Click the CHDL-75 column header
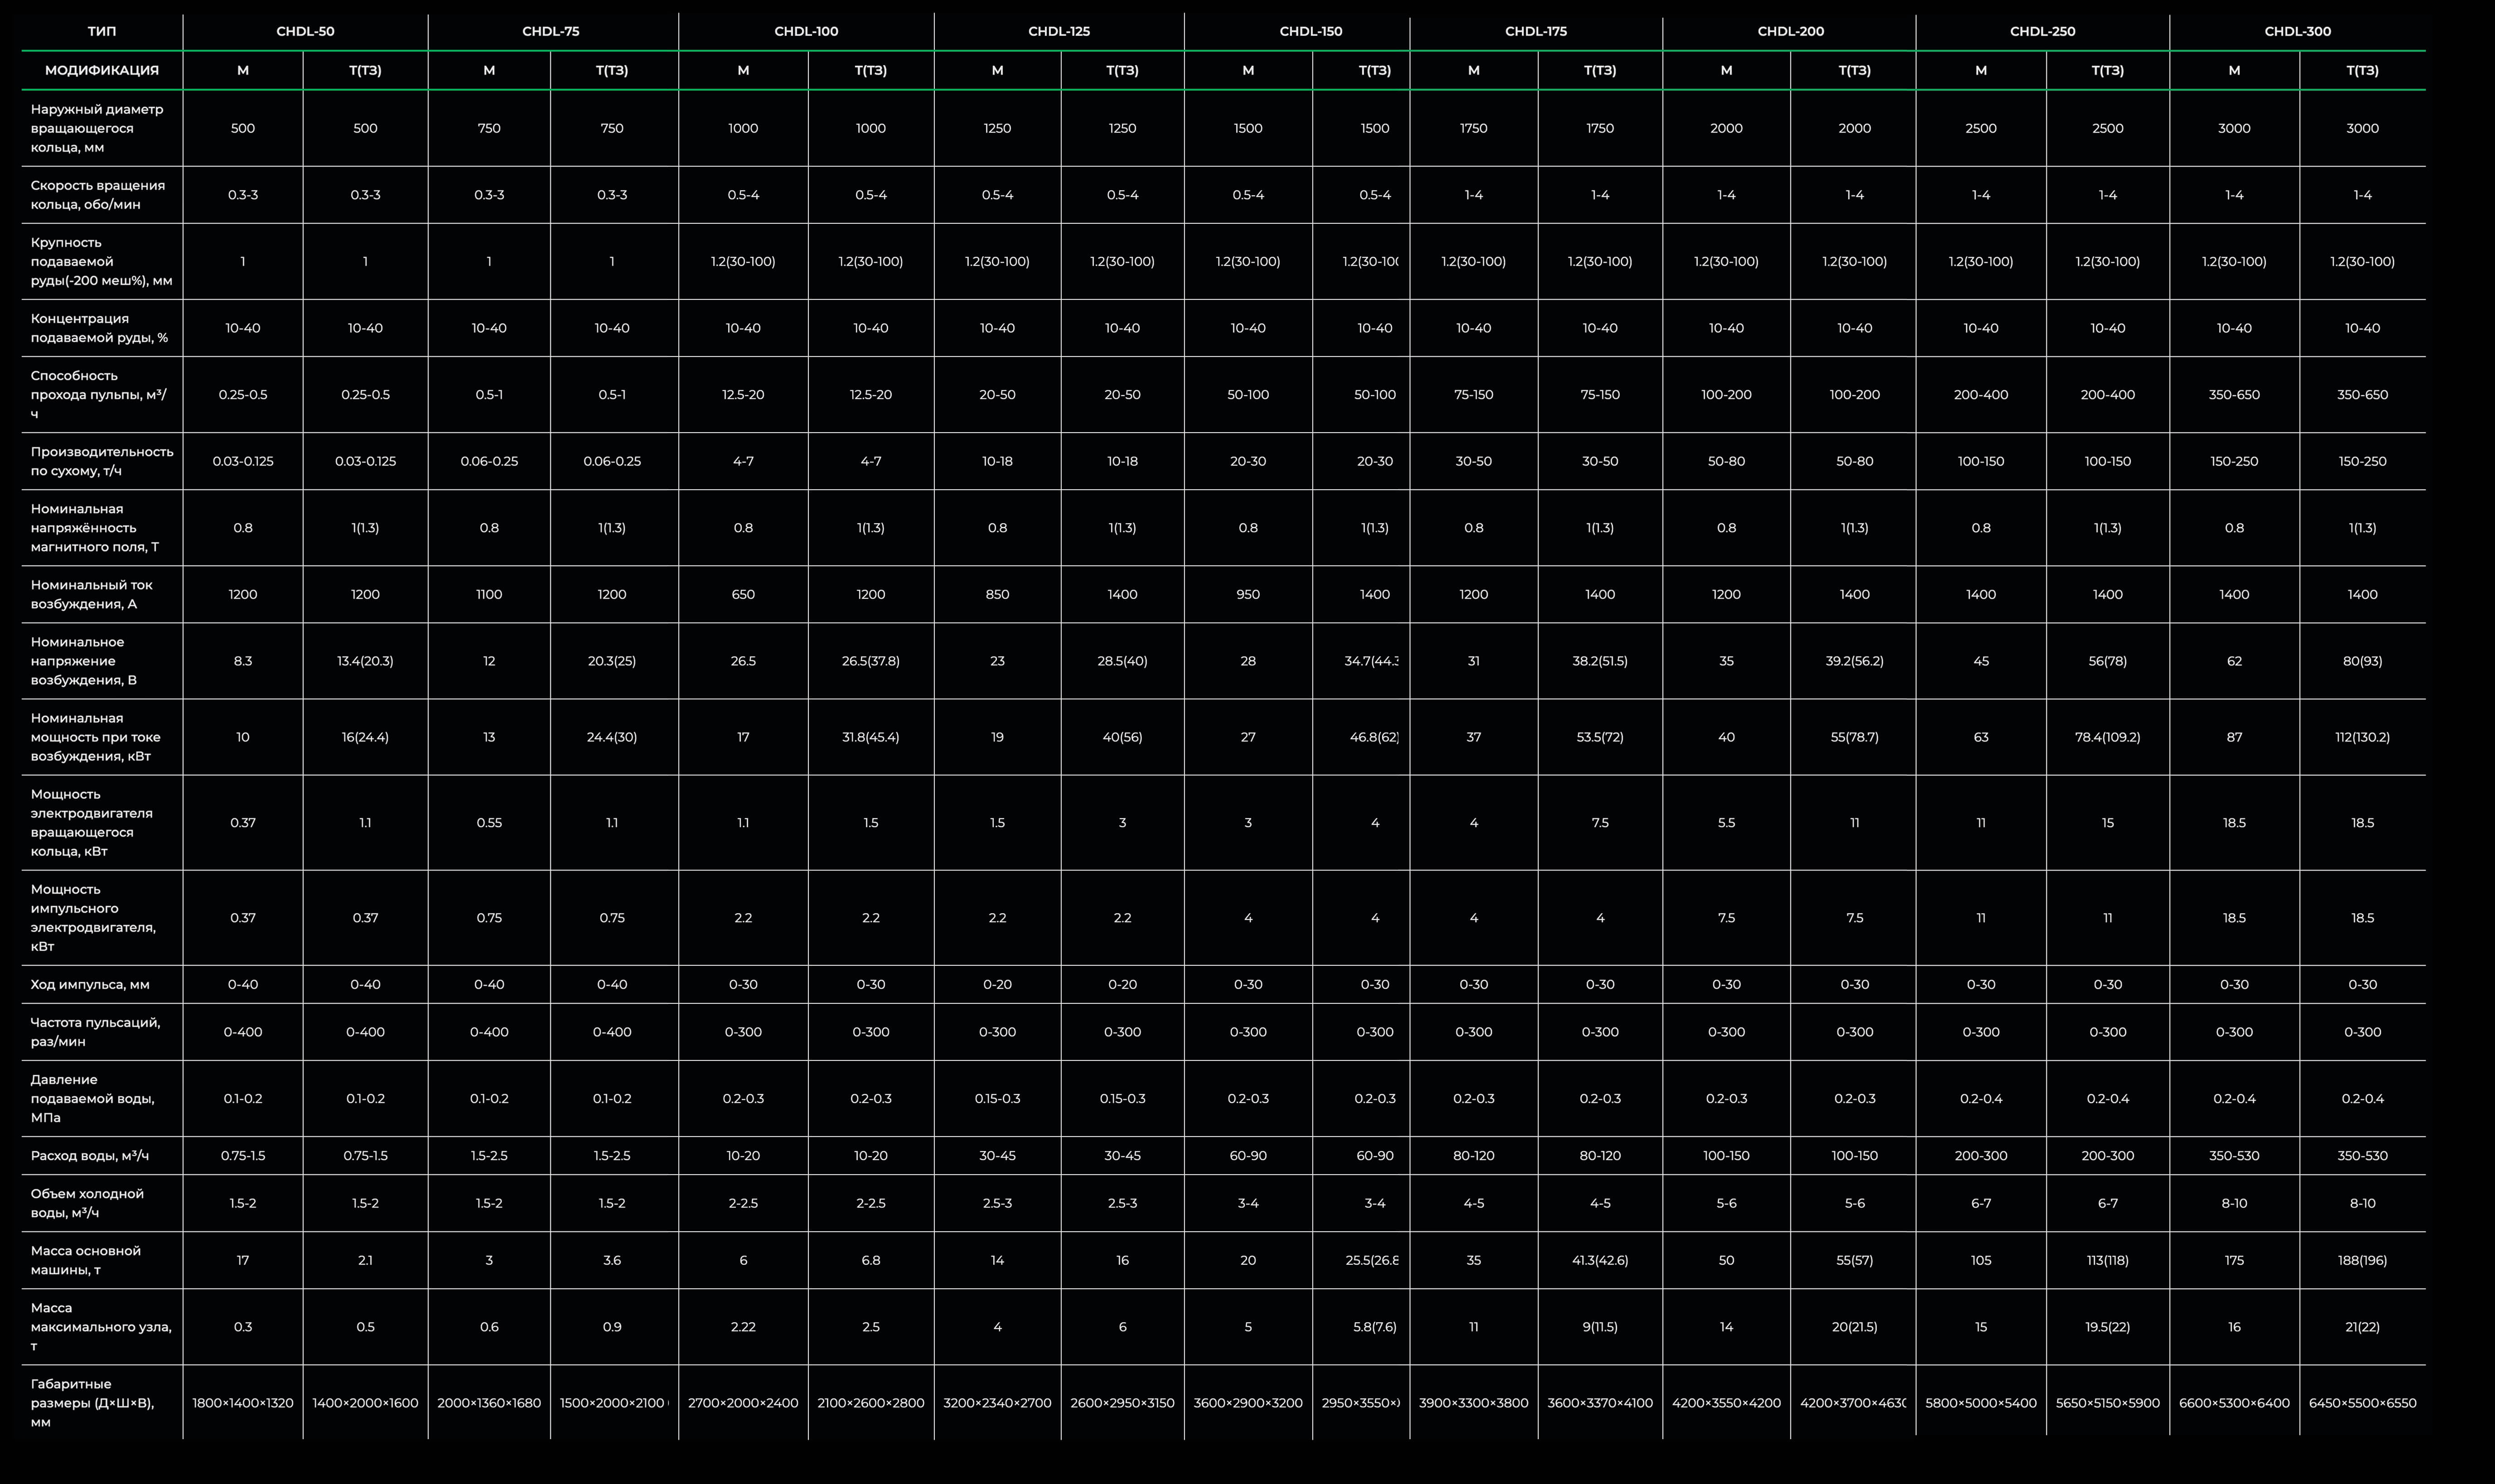This screenshot has width=2495, height=1484. (550, 31)
